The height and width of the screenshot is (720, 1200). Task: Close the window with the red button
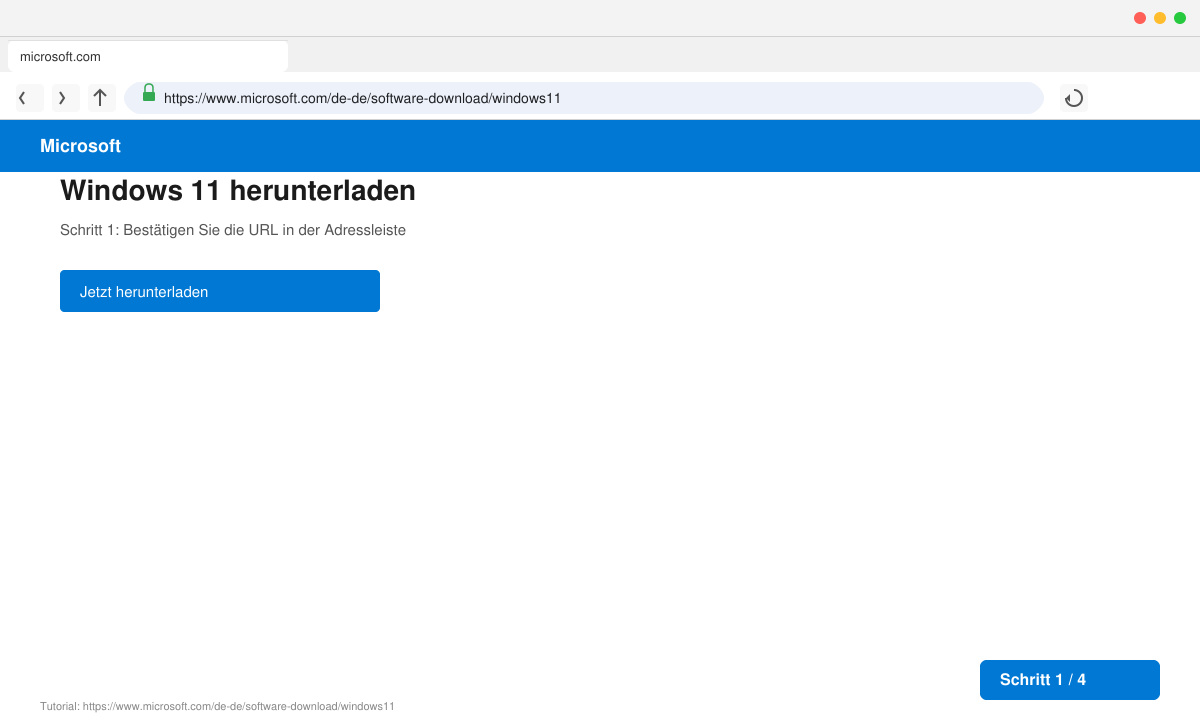(x=1140, y=18)
